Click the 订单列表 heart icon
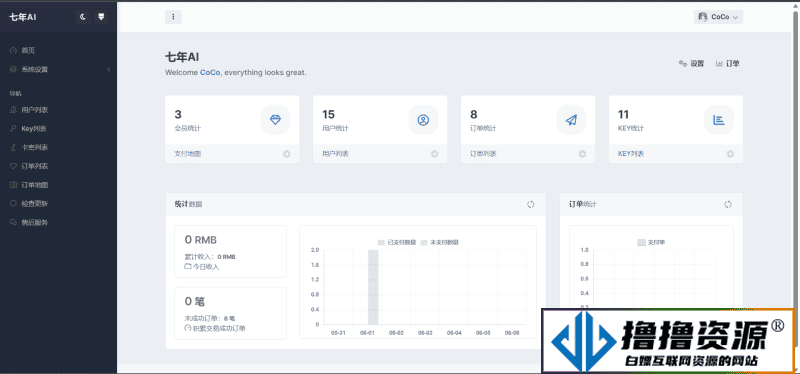The height and width of the screenshot is (374, 800). 13,166
